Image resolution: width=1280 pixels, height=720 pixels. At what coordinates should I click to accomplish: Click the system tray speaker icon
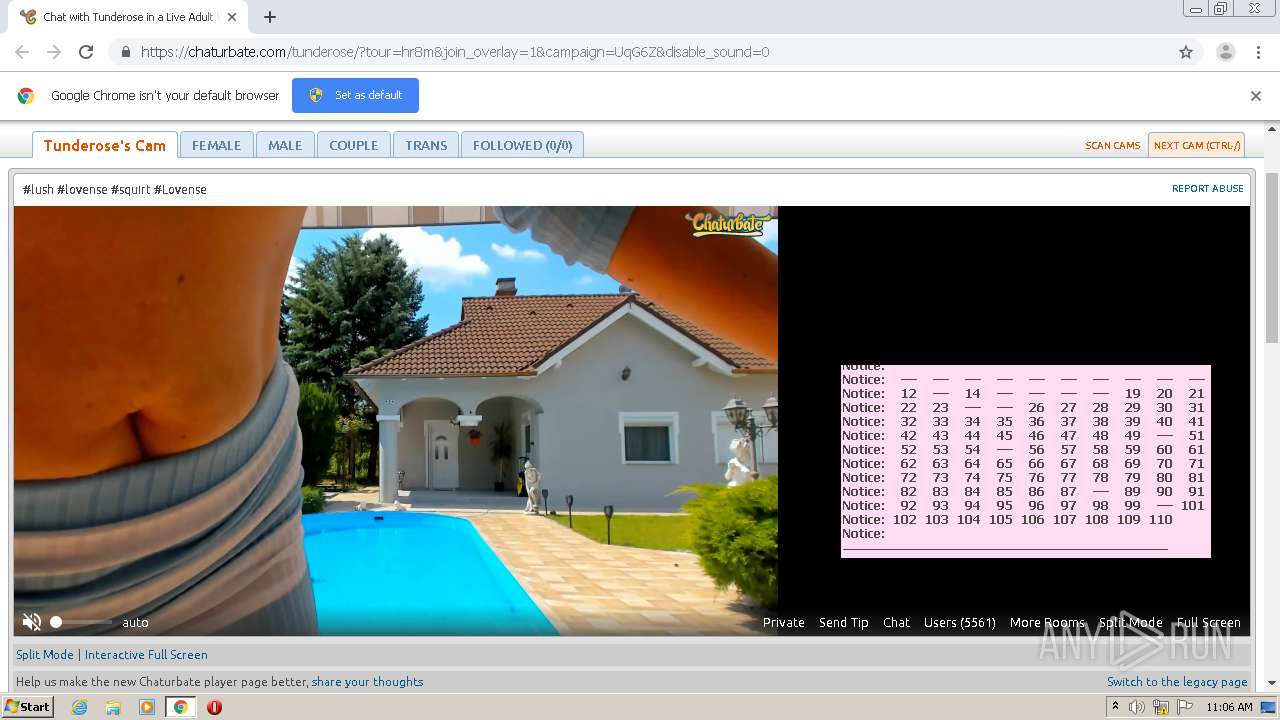click(1137, 707)
